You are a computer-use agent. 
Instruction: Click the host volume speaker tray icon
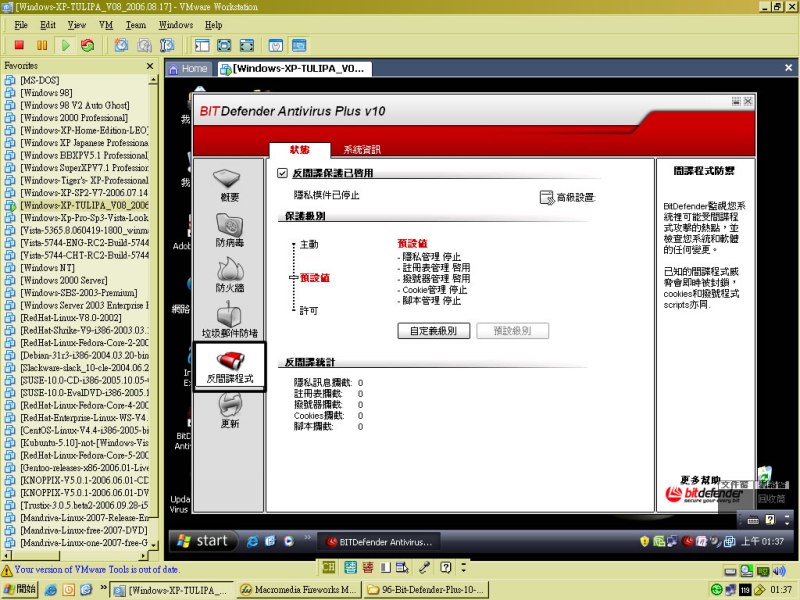click(x=779, y=571)
